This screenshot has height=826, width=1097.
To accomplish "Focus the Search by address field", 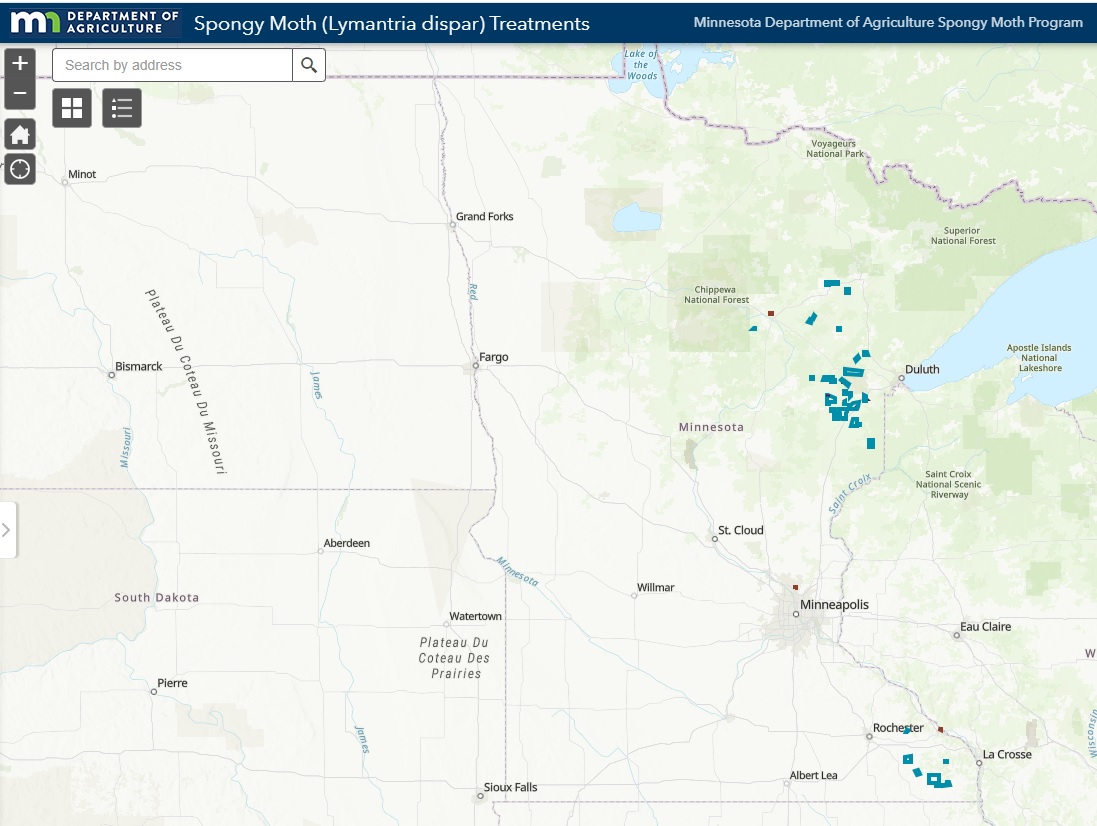I will [x=172, y=65].
